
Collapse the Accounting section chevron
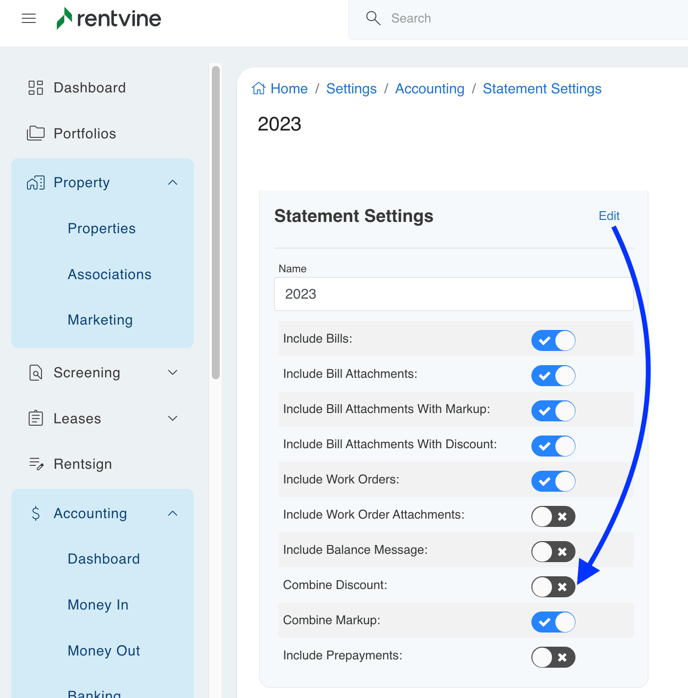[172, 514]
